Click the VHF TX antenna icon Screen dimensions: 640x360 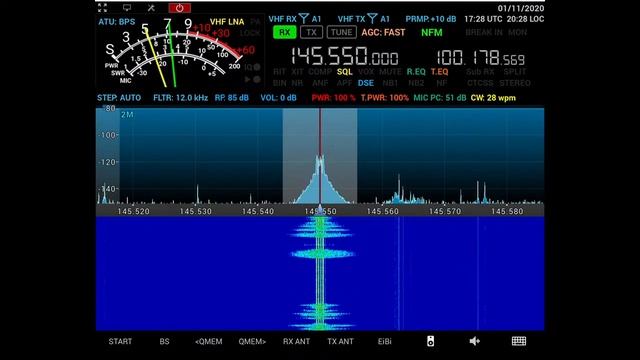[x=372, y=19]
